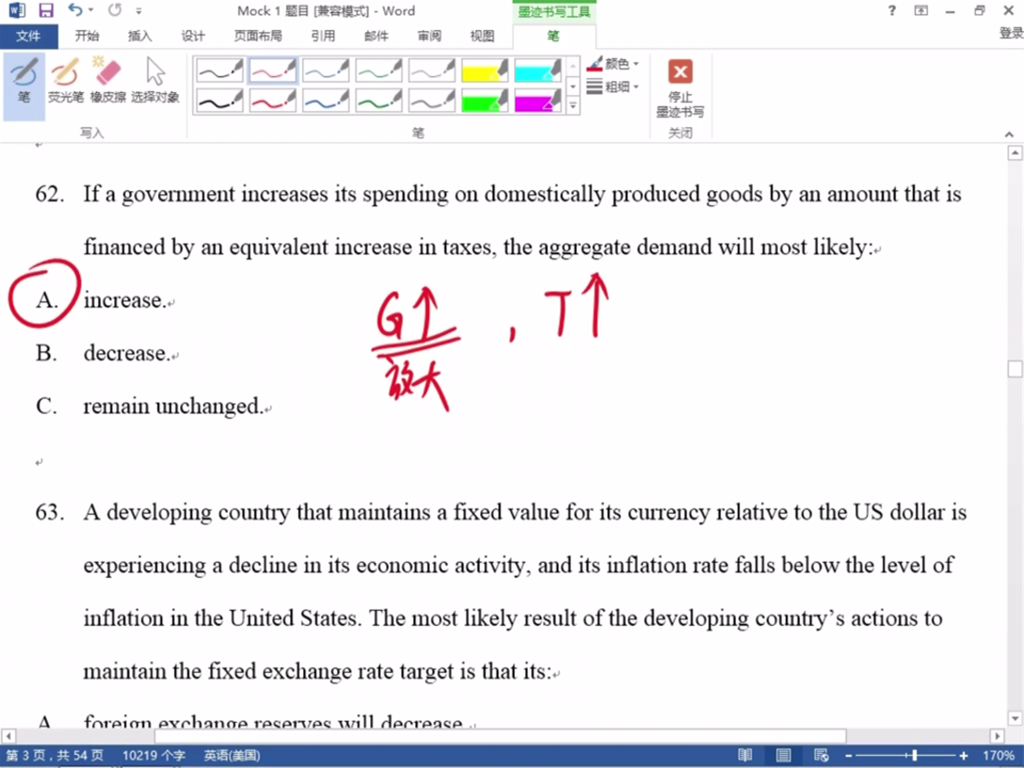The width and height of the screenshot is (1024, 768).
Task: Open the 文件 (File) menu
Action: (x=29, y=36)
